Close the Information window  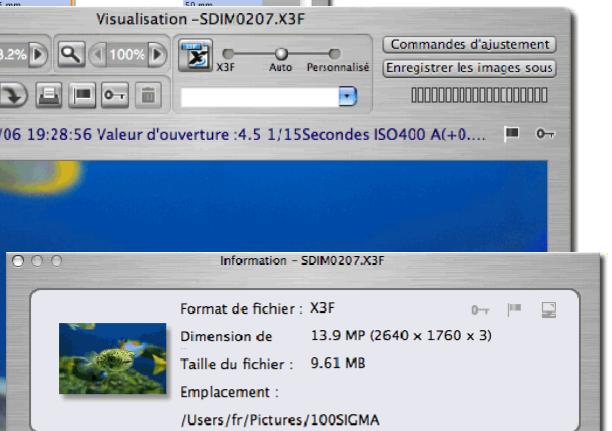(x=18, y=261)
